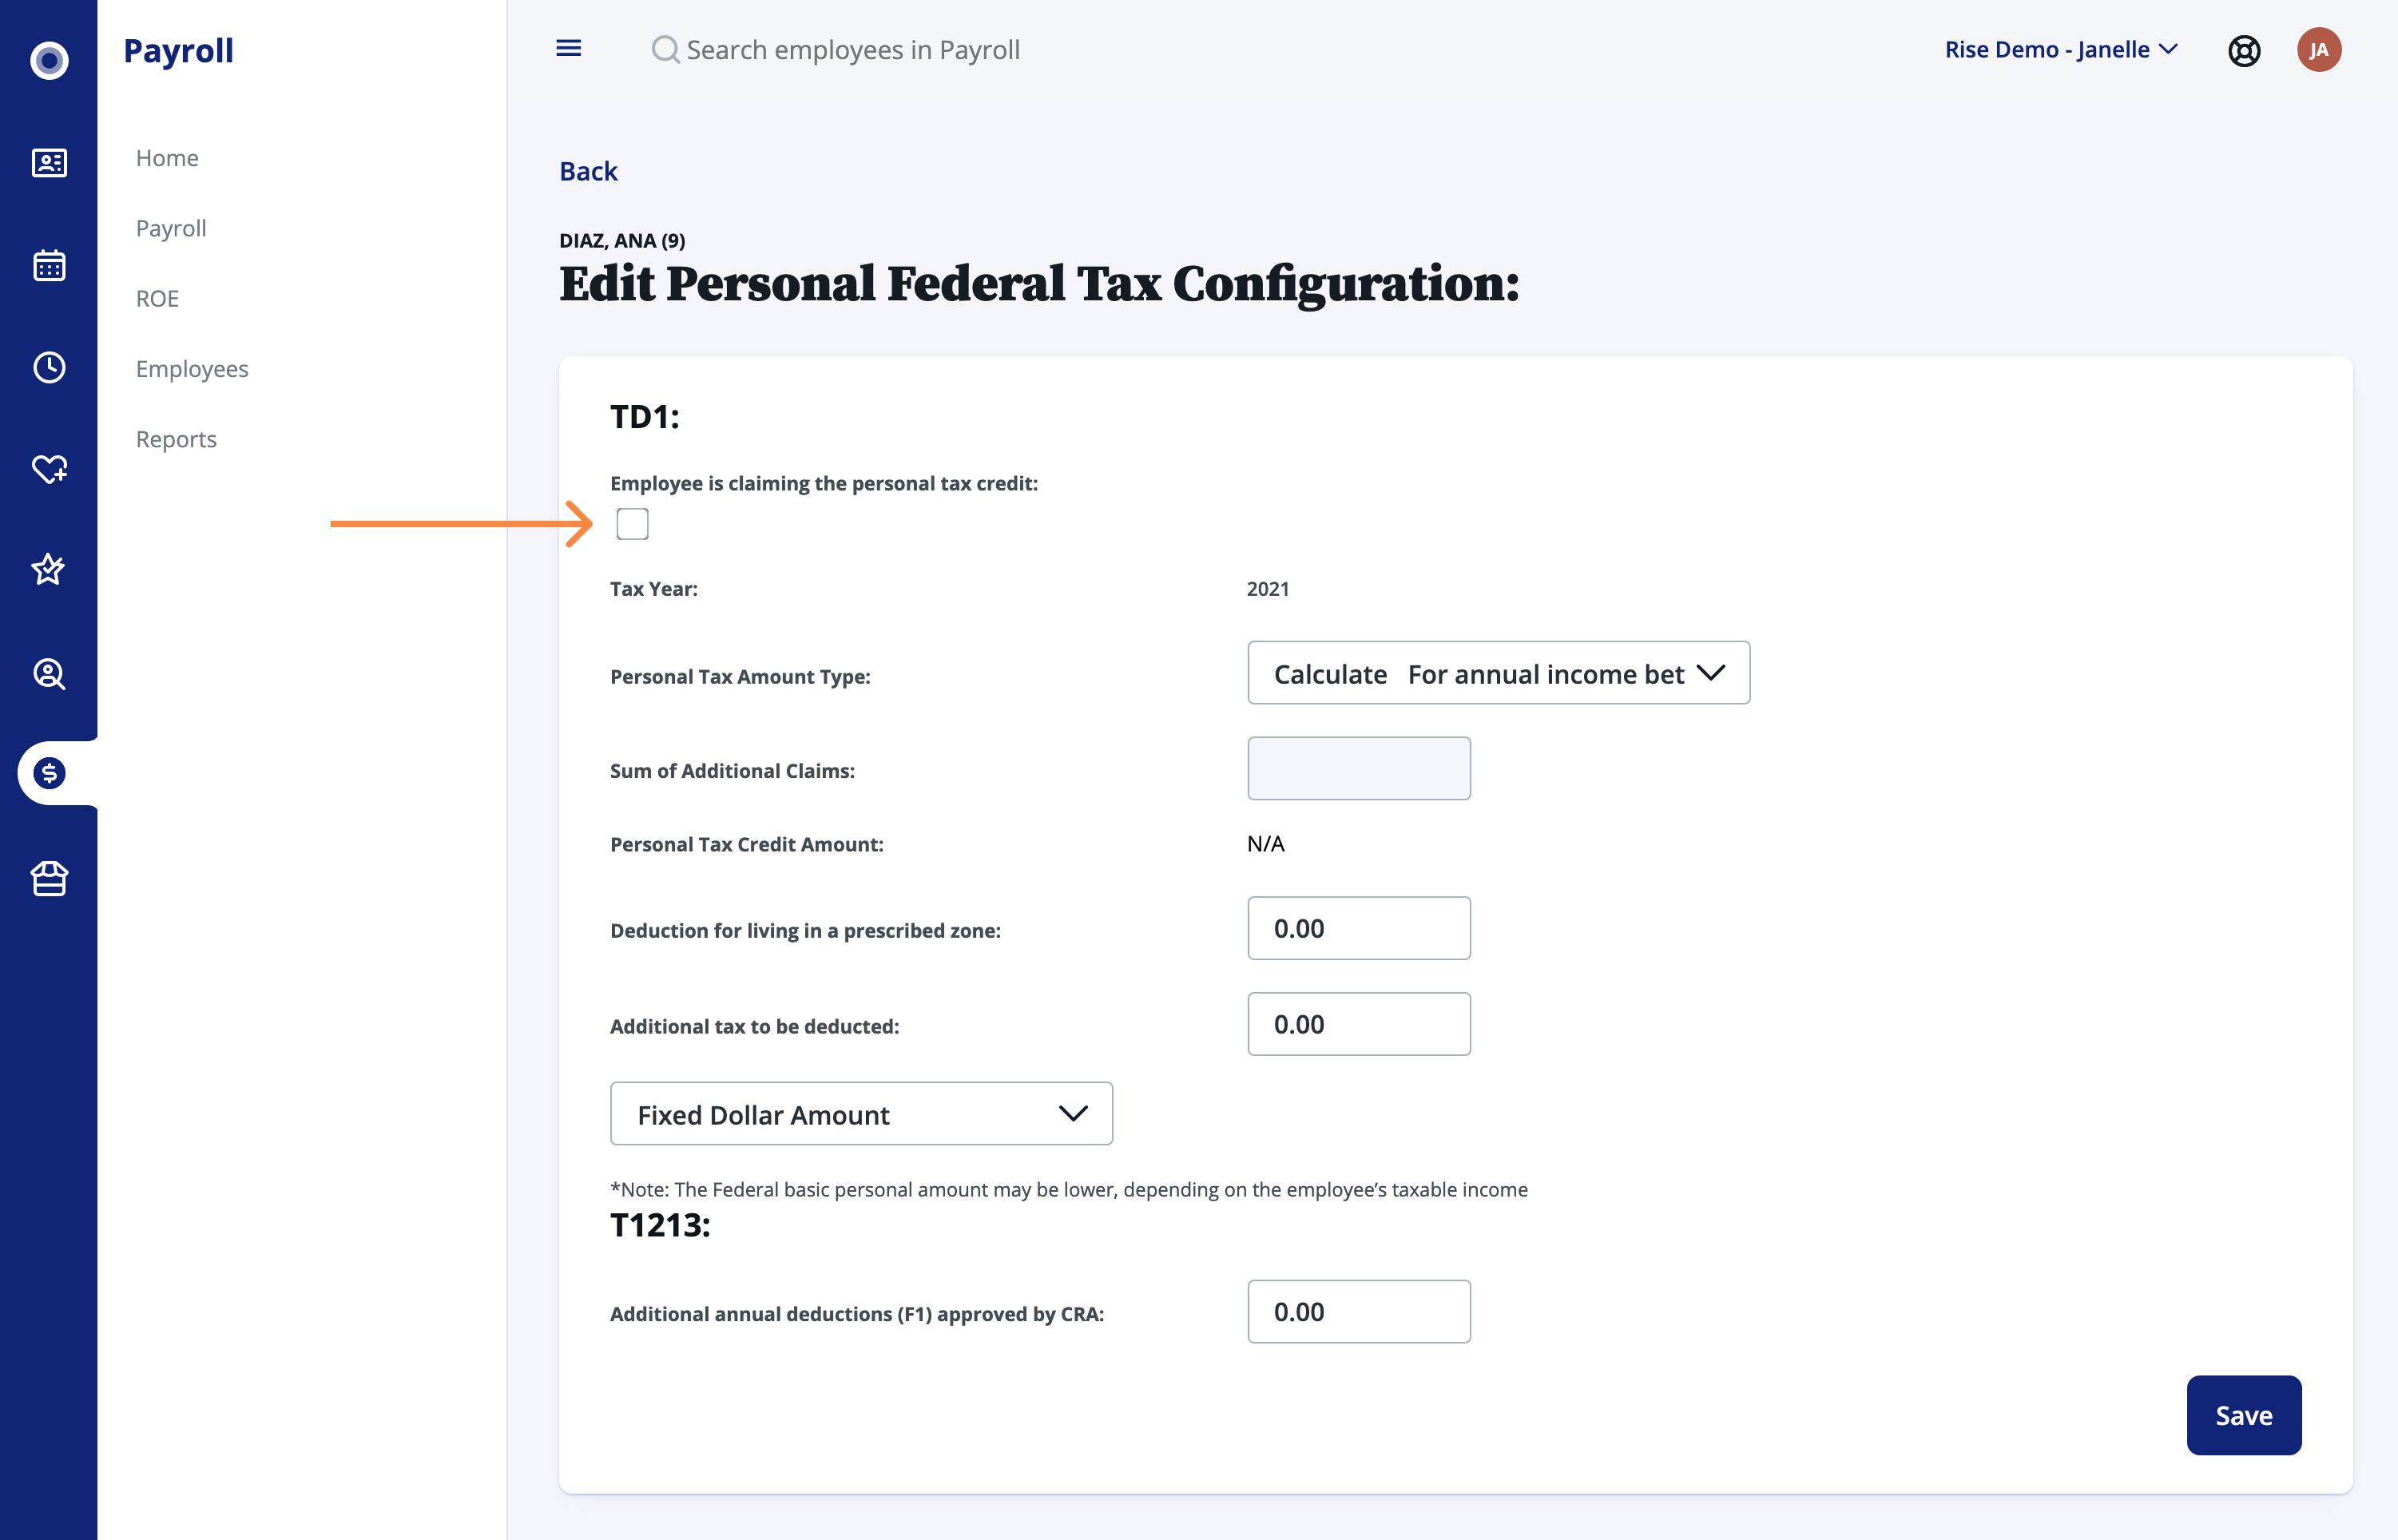Image resolution: width=2398 pixels, height=1540 pixels.
Task: Click the Save button
Action: (2243, 1415)
